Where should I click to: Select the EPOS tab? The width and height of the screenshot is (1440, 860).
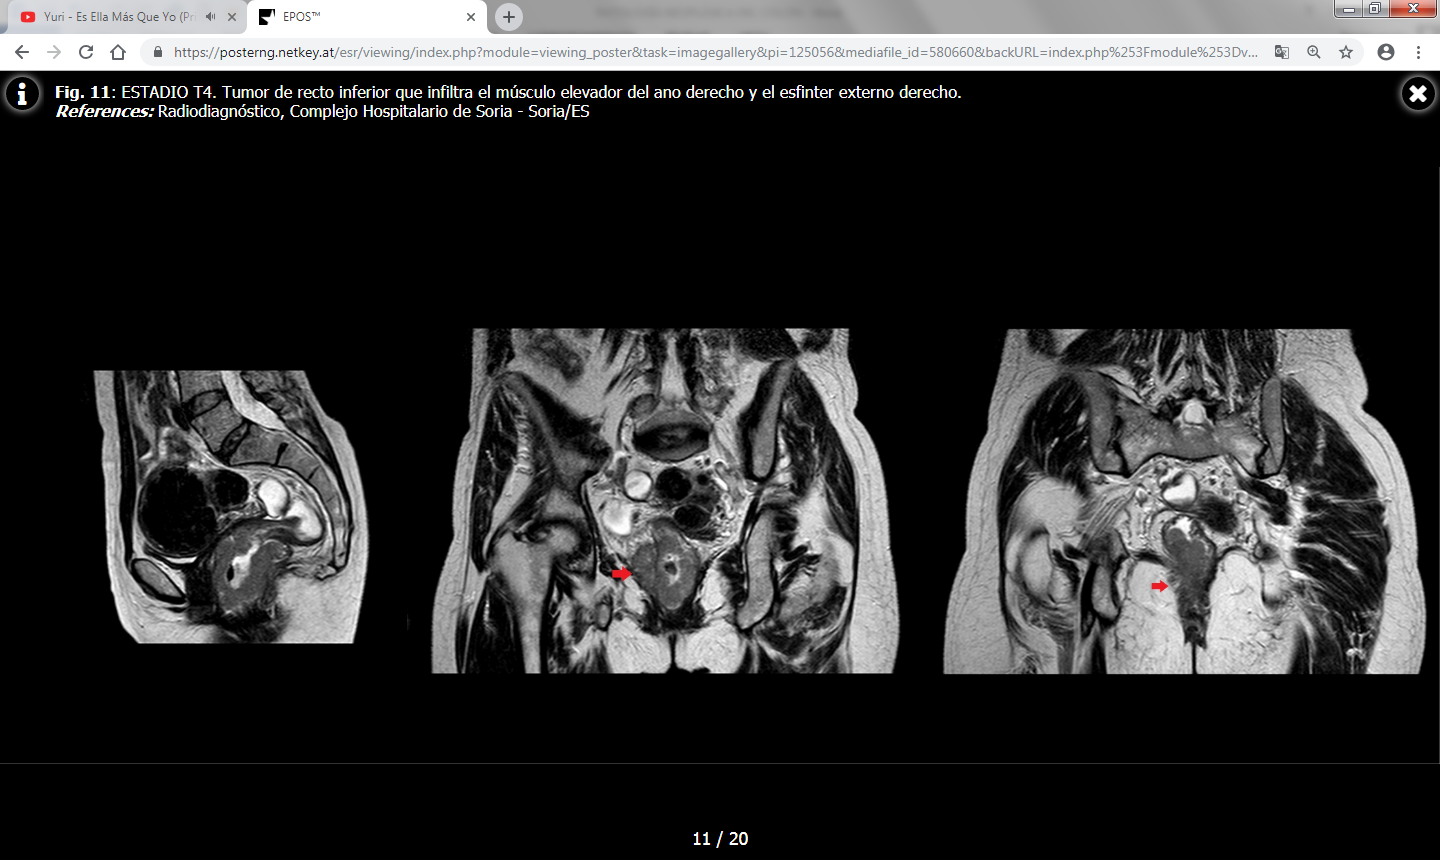pyautogui.click(x=360, y=17)
